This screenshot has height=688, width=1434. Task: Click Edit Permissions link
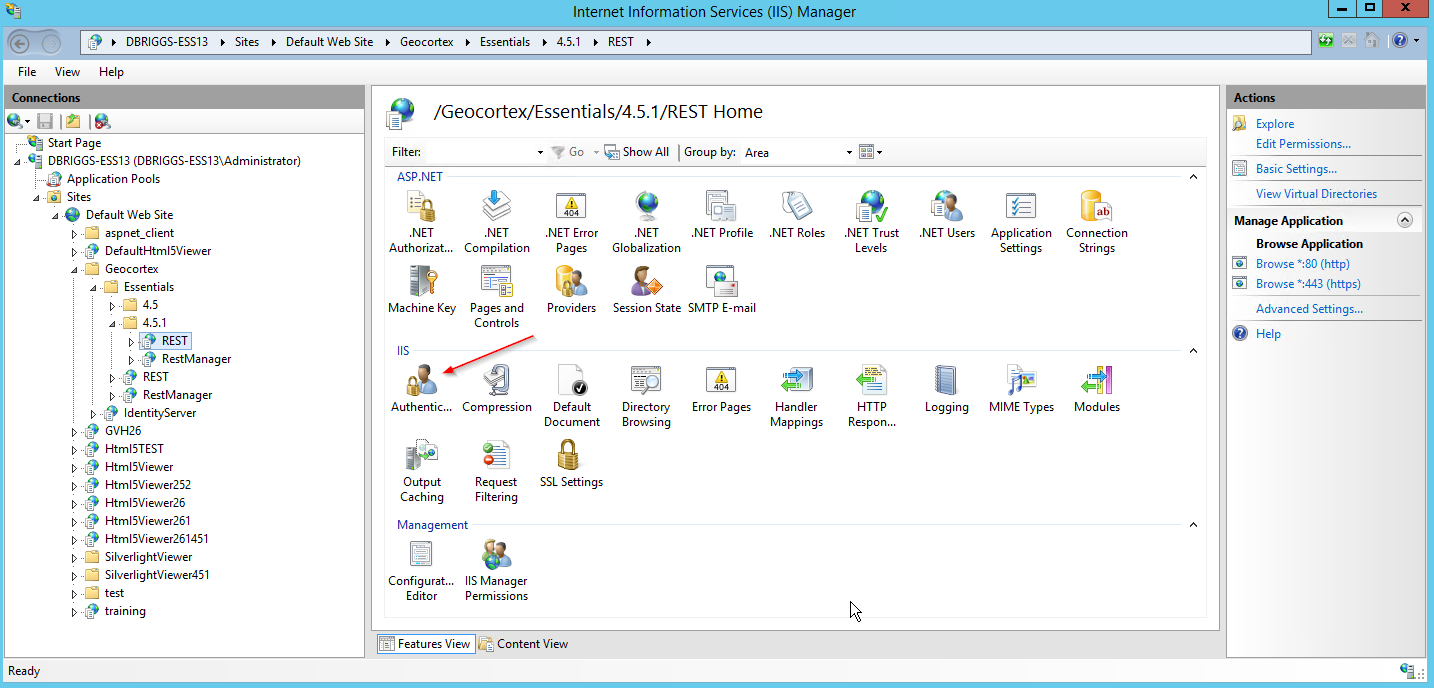coord(1303,144)
